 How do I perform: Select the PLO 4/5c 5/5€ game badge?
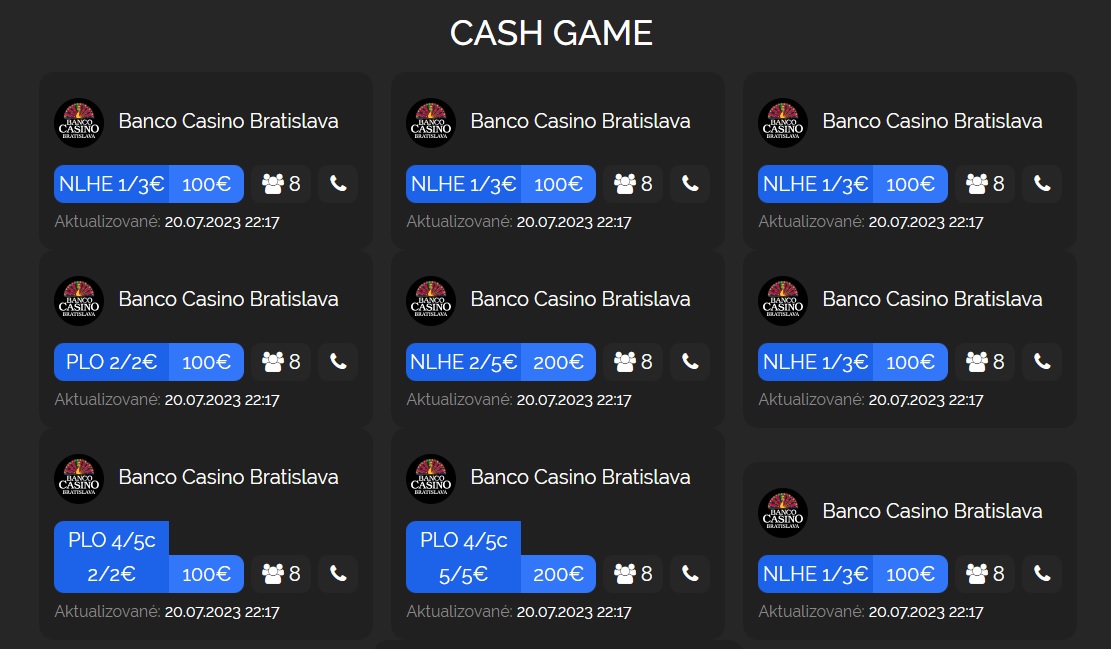tap(463, 557)
